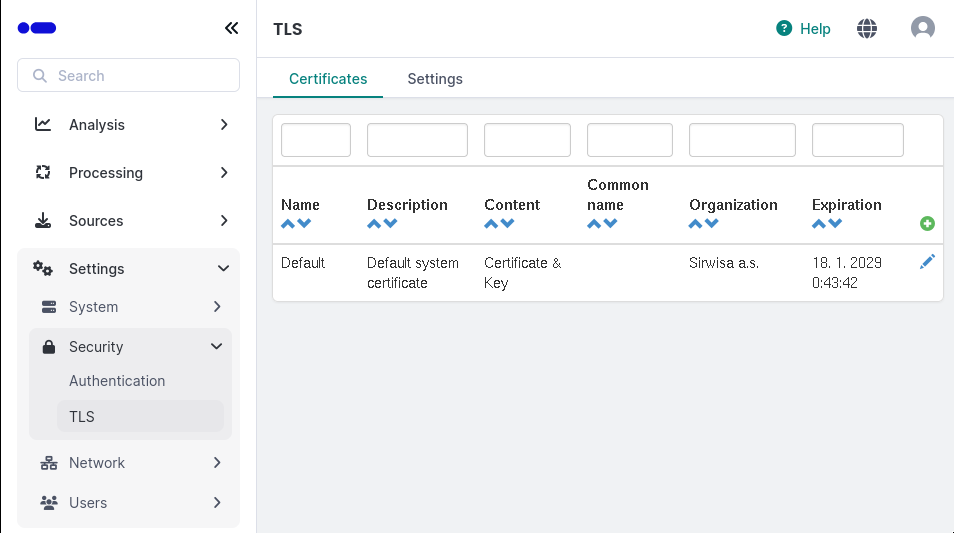Click the green add certificate icon
The image size is (954, 533).
coord(927,224)
